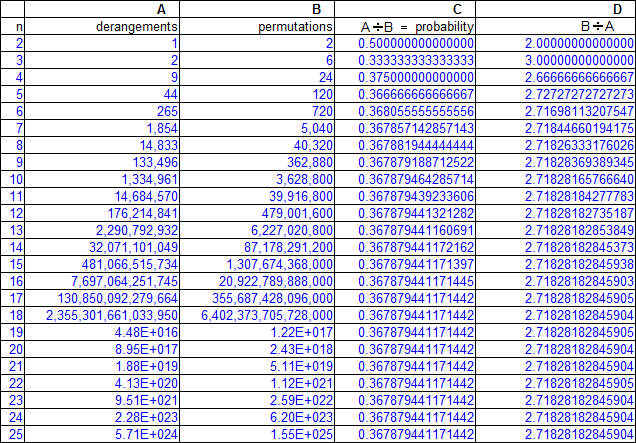Select probability cell 0.333333333333333

(x=405, y=60)
